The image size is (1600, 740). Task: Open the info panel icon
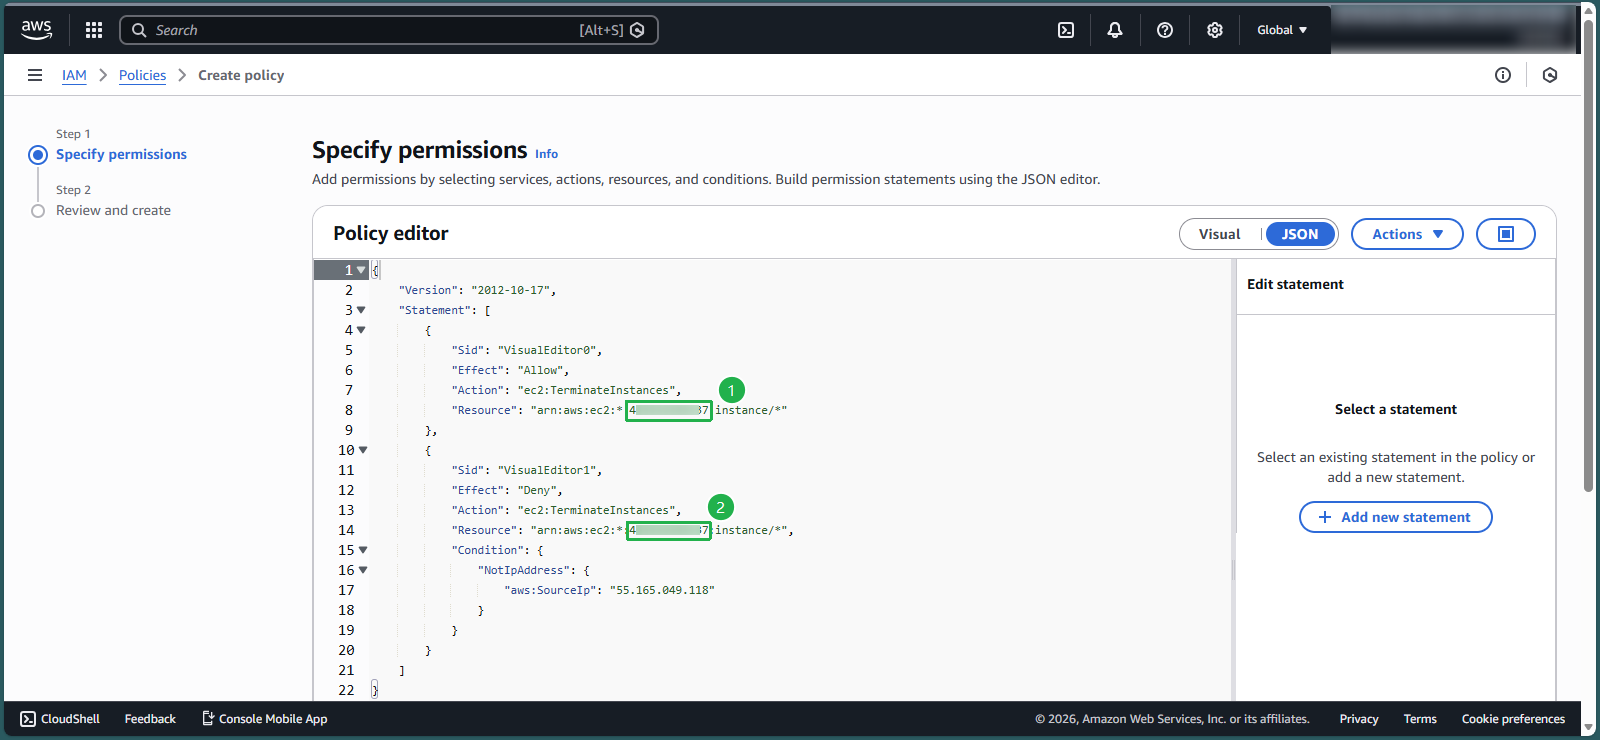(x=1503, y=75)
